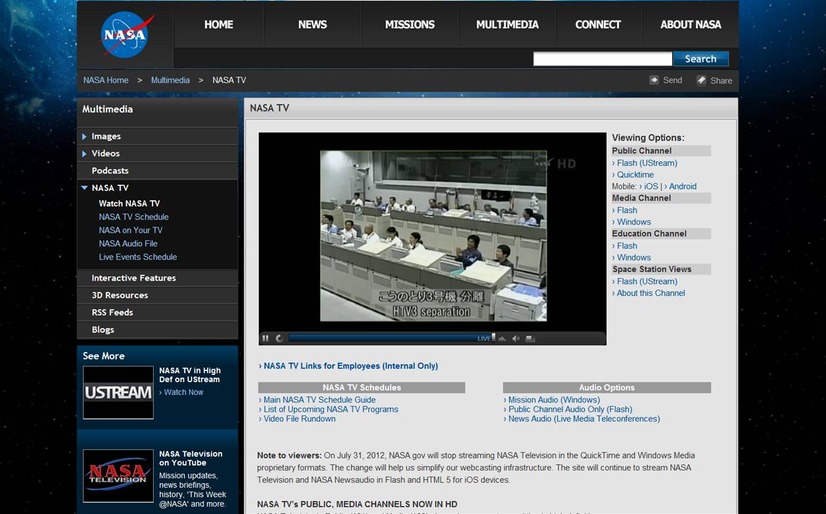Screen dimensions: 826x514
Task: Go to Multimedia breadcrumb link
Action: (170, 80)
